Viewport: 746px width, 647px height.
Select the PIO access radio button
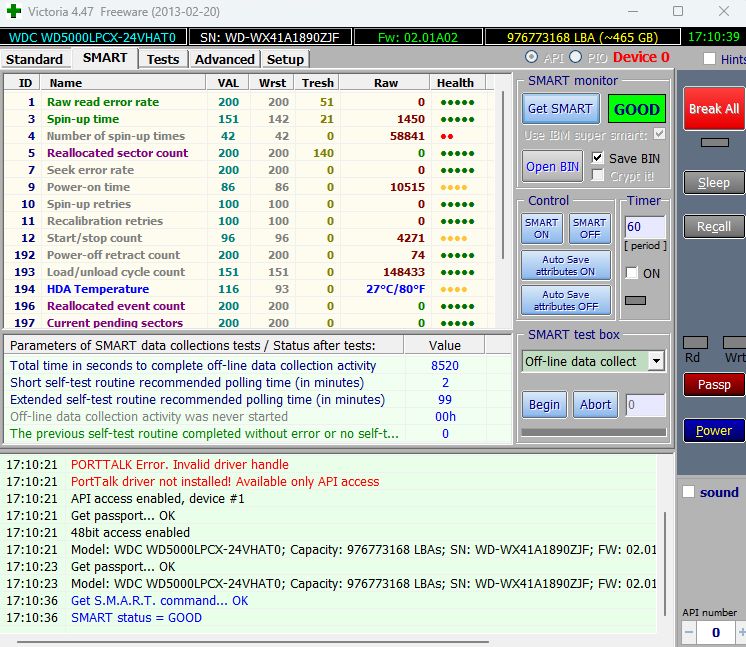(x=575, y=57)
